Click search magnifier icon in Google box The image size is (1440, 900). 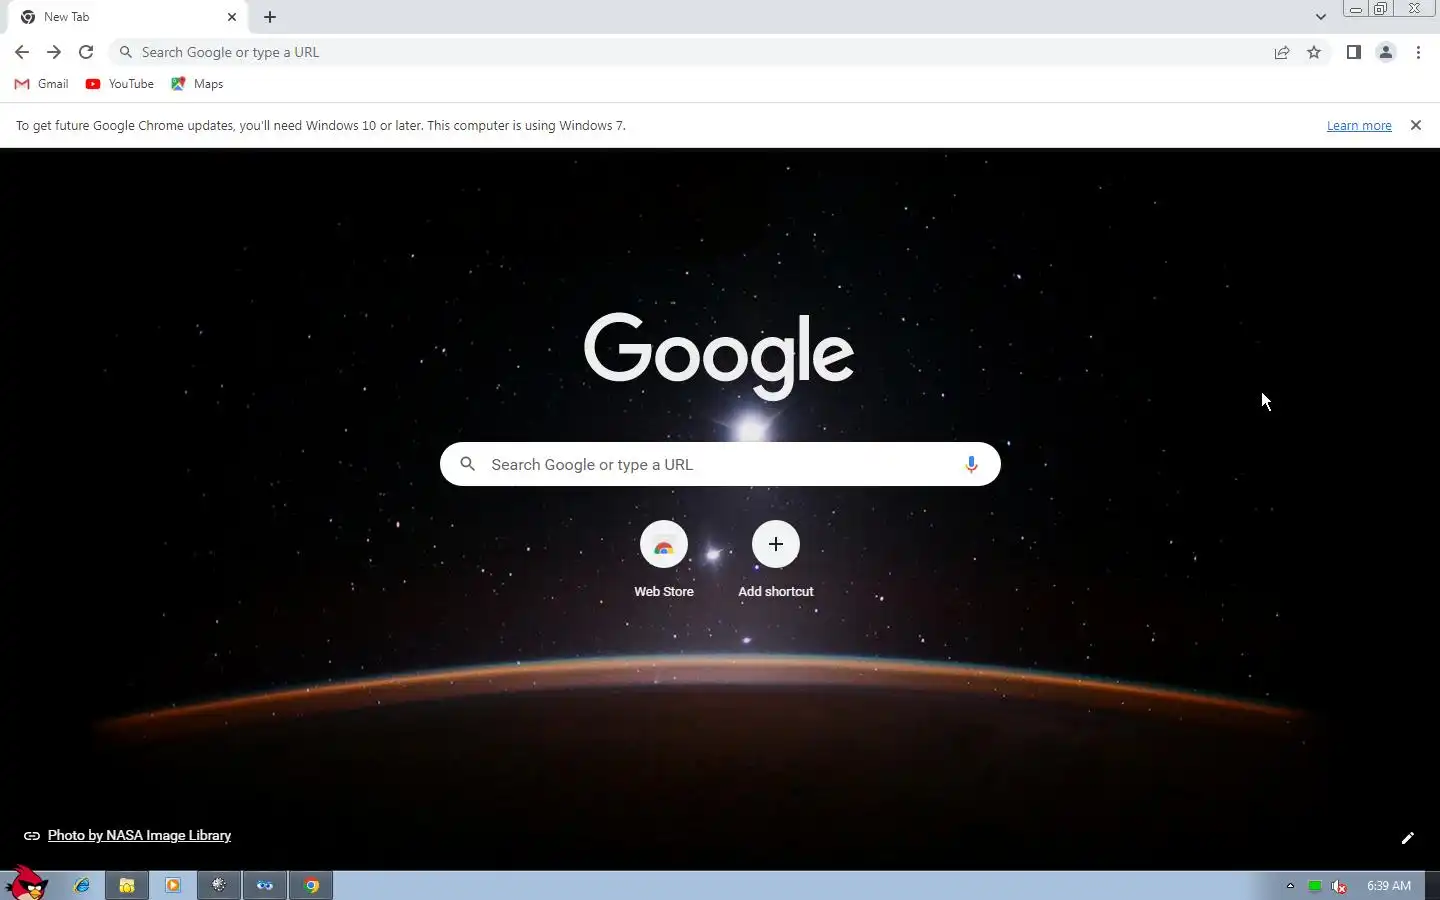tap(467, 464)
